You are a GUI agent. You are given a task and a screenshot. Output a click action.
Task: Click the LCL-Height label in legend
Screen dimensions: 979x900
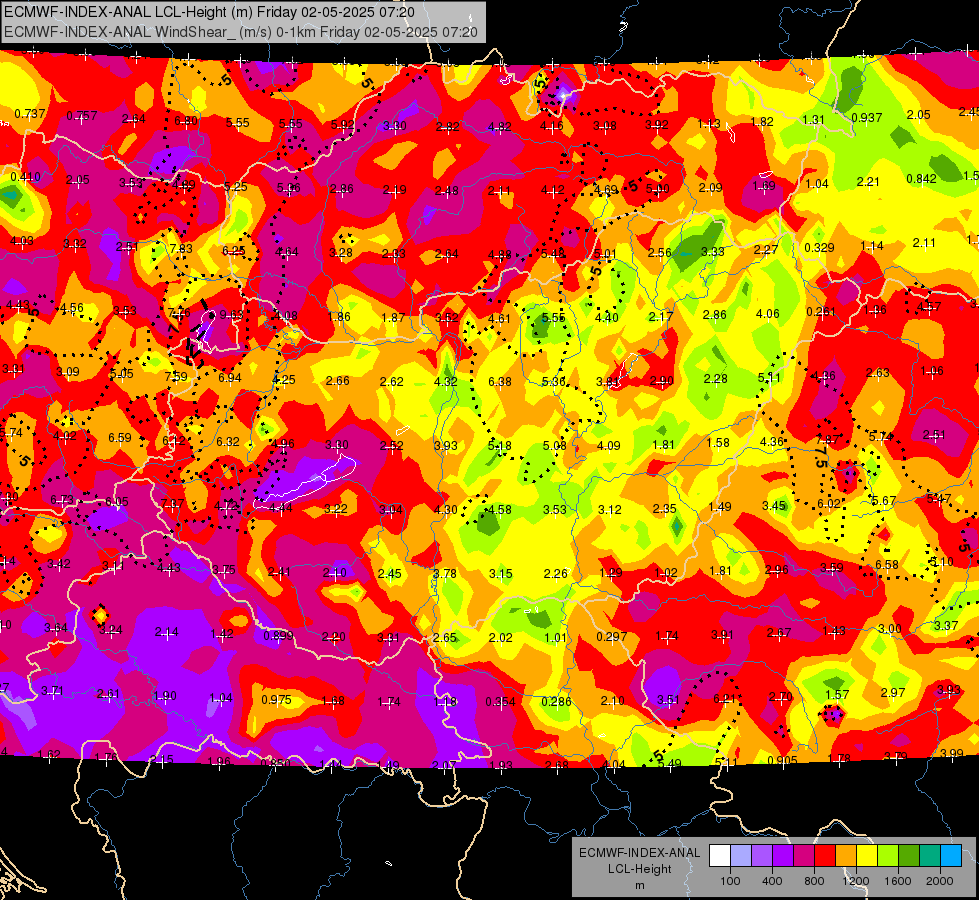tap(639, 869)
